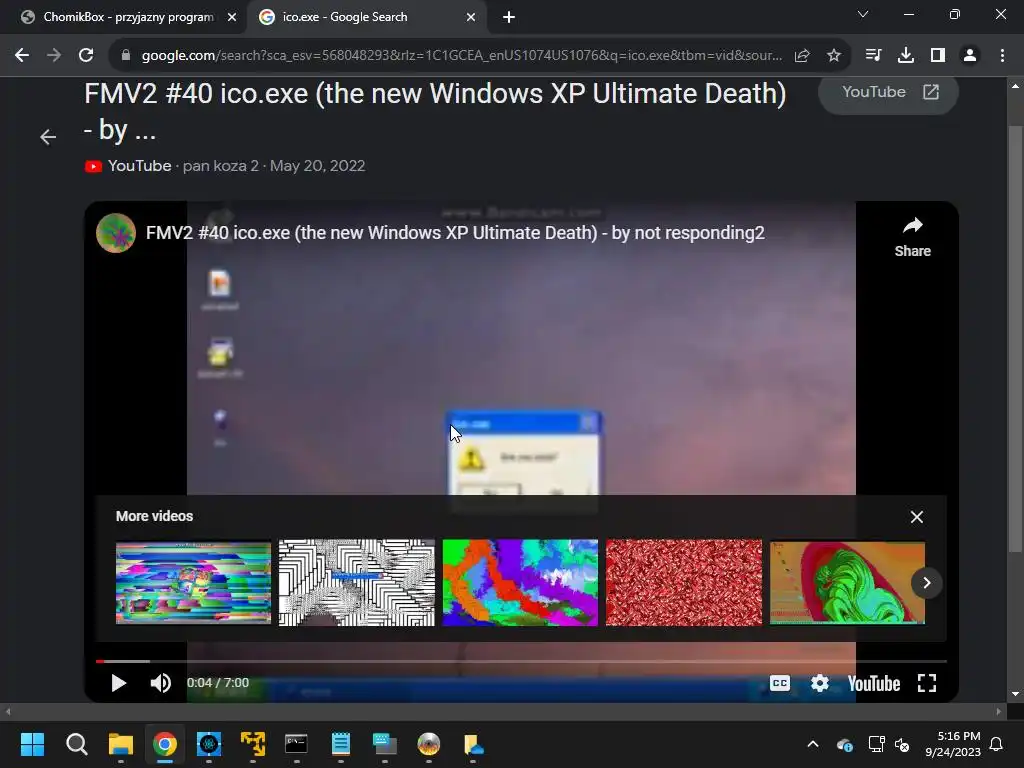Open the clock showing 5:16 PM

click(953, 744)
